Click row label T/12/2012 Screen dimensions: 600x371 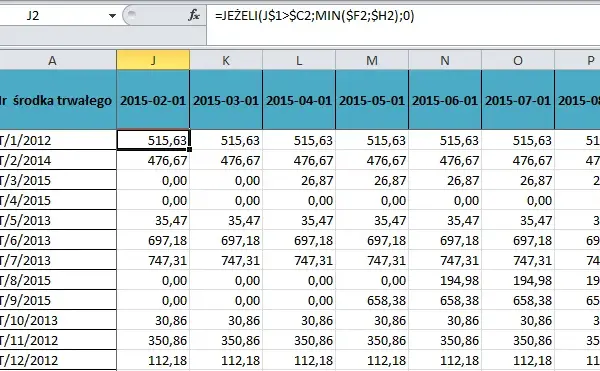(58, 360)
